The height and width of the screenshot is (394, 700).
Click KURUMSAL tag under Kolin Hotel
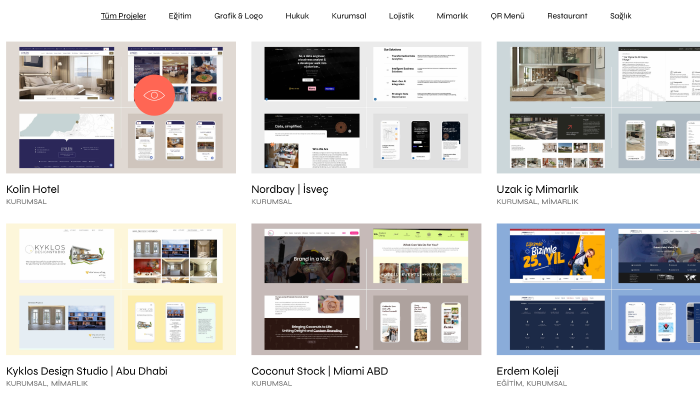tap(26, 202)
